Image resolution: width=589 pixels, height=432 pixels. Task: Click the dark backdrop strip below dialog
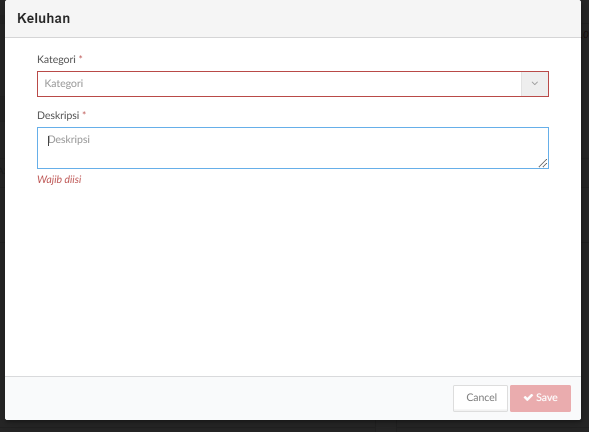294,426
